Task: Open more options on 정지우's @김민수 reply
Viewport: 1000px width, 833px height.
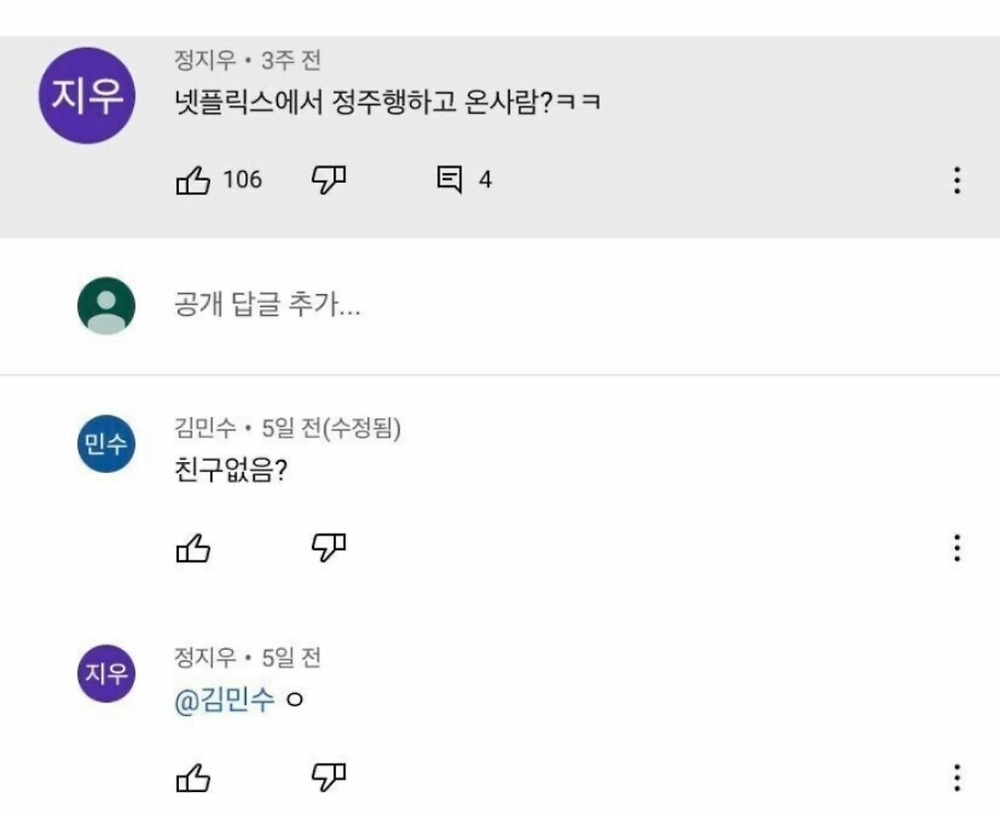Action: point(957,778)
